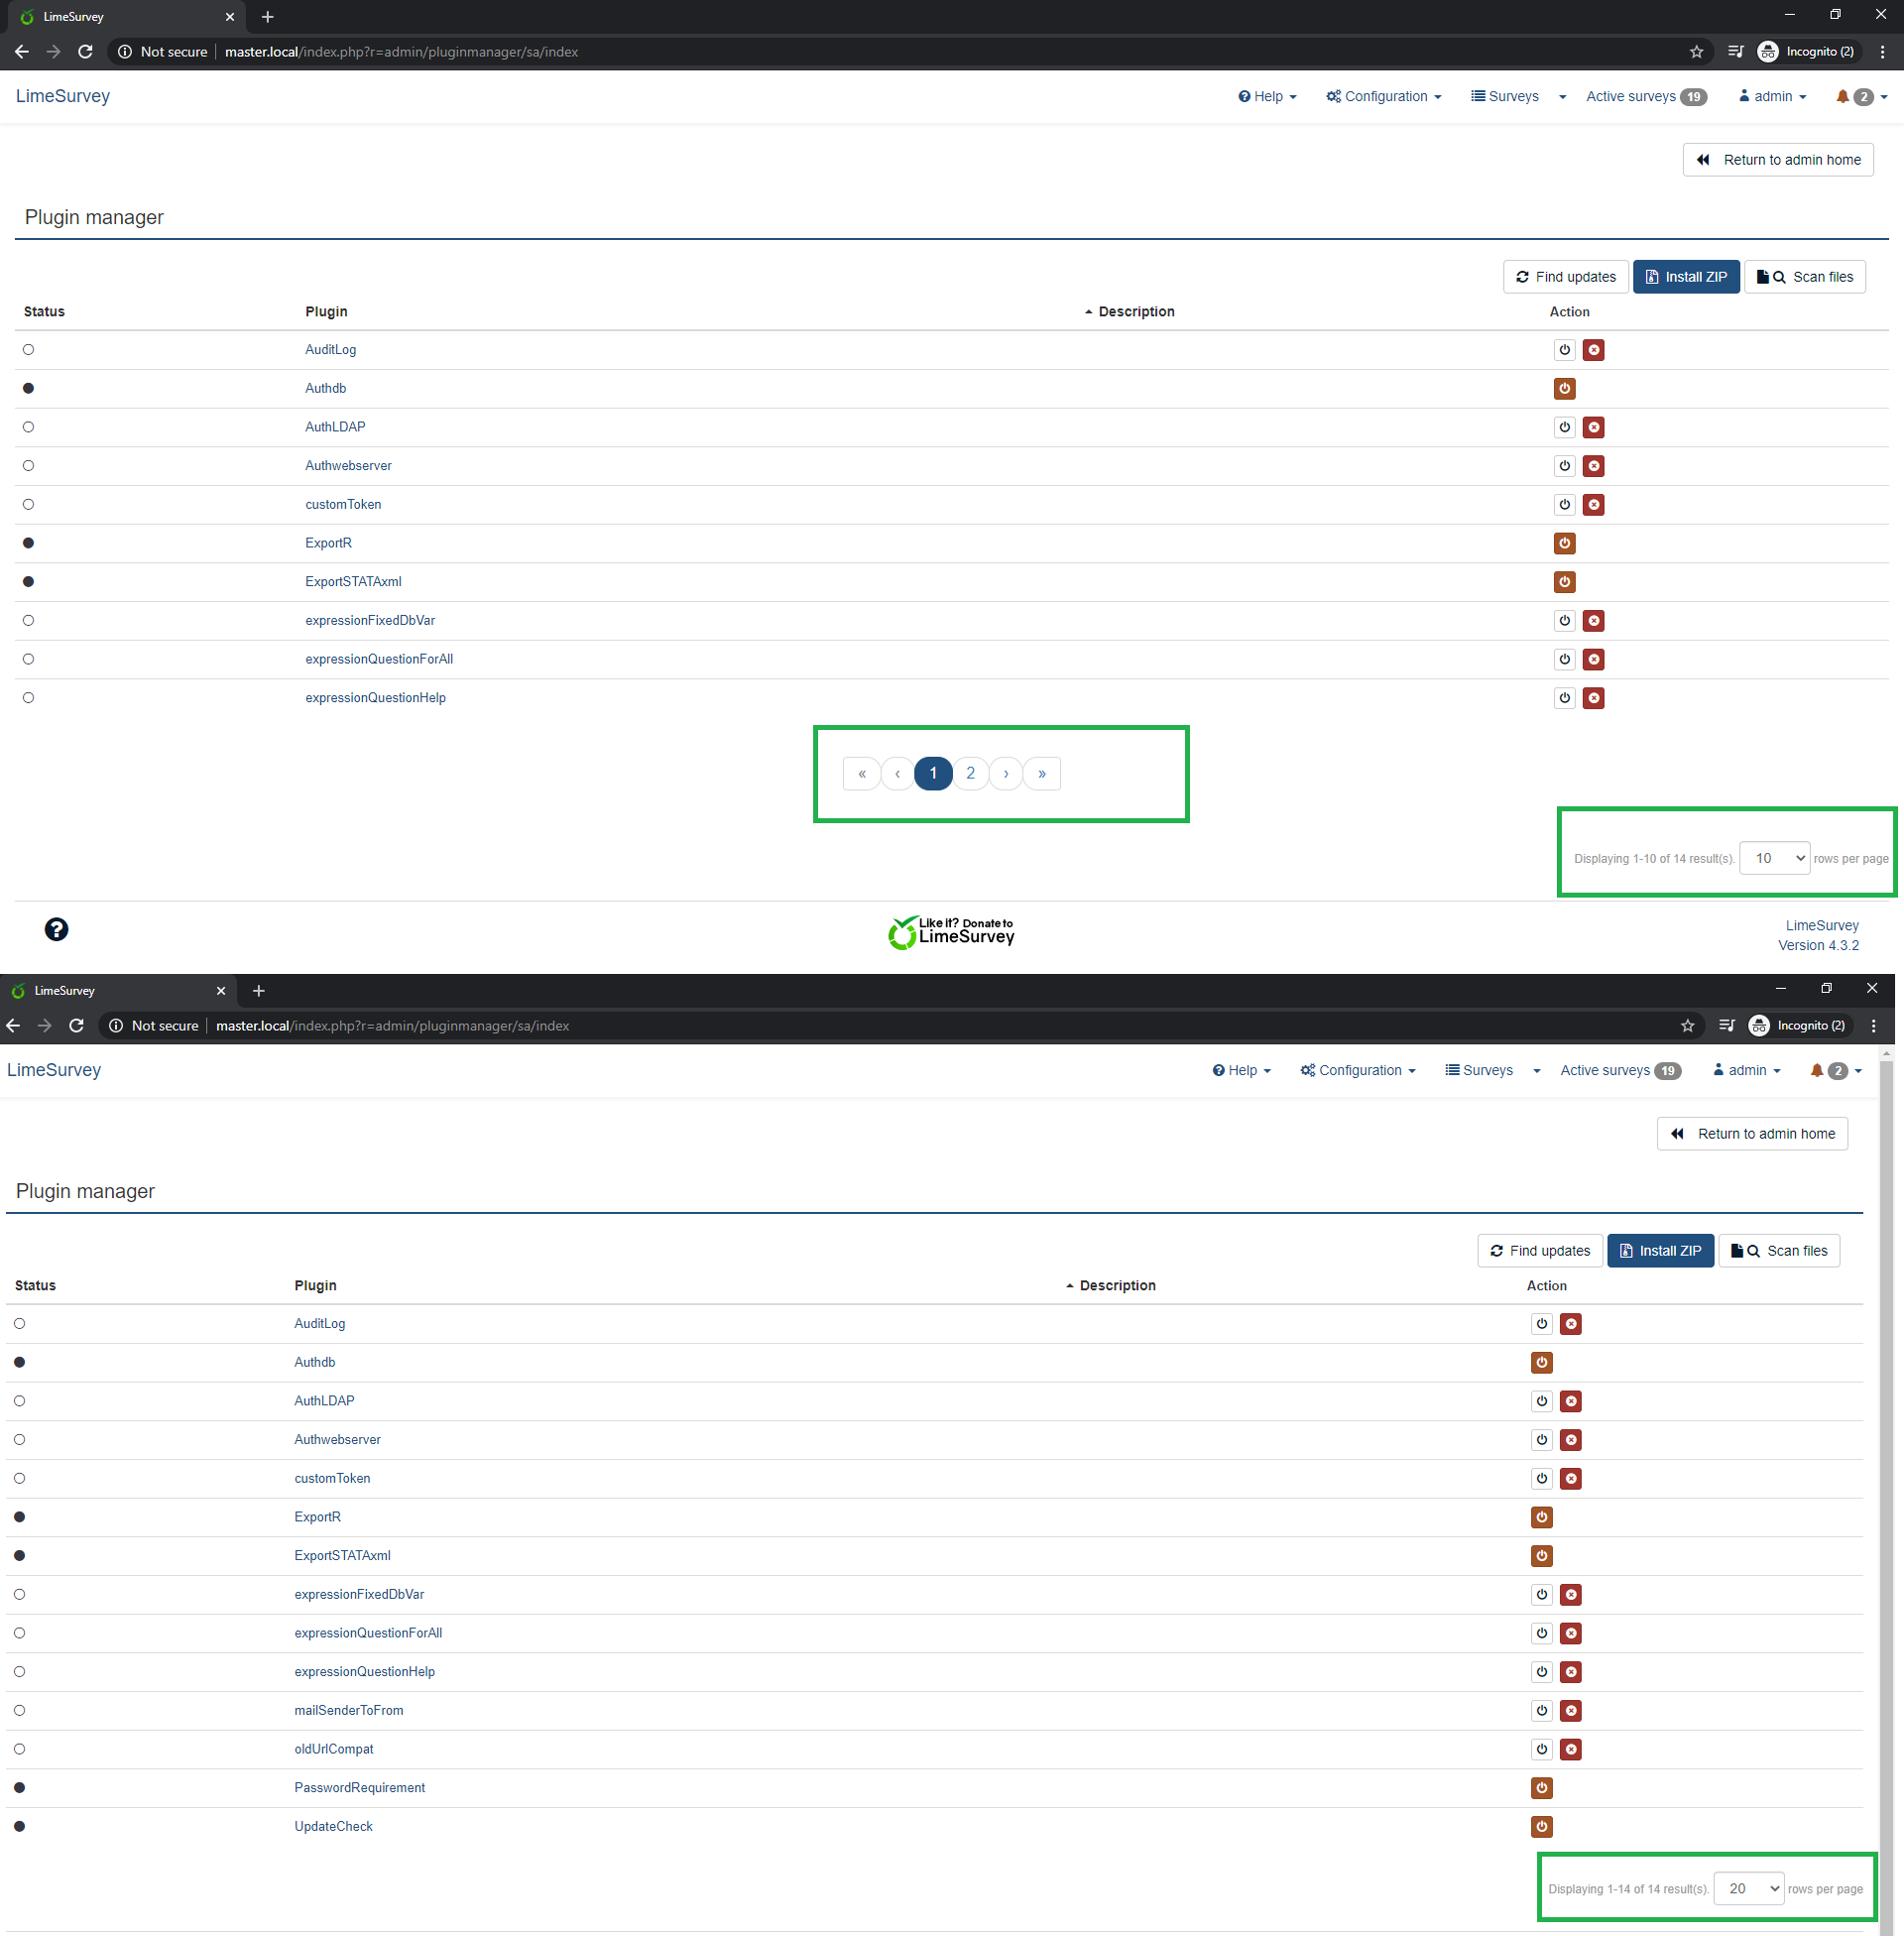Click the orange power icon for PasswordRequirement
This screenshot has width=1904, height=1936.
1541,1788
